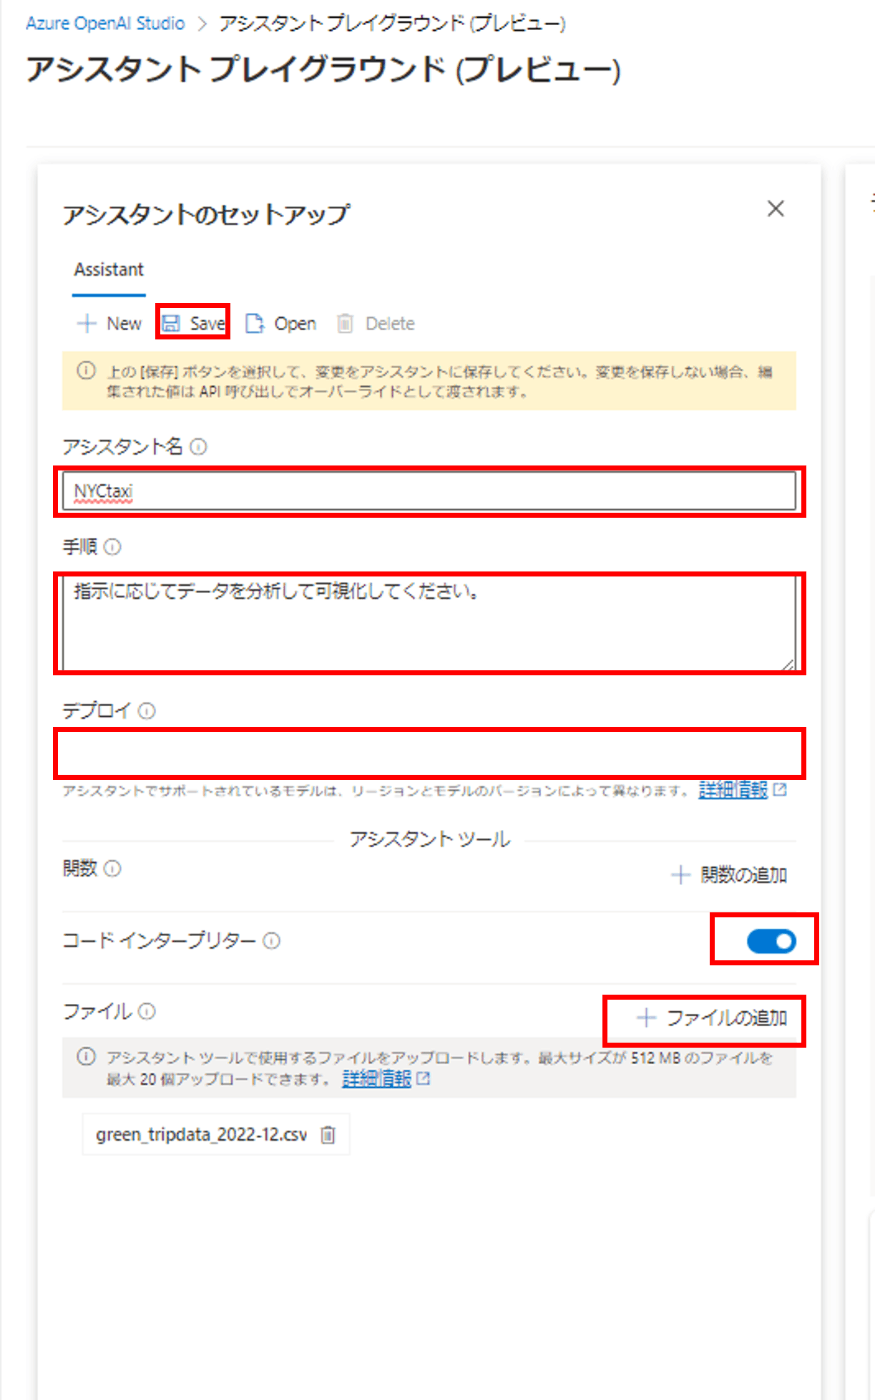Click info icon beside コード インタープリター
Viewport: 875px width, 1400px height.
pos(272,941)
